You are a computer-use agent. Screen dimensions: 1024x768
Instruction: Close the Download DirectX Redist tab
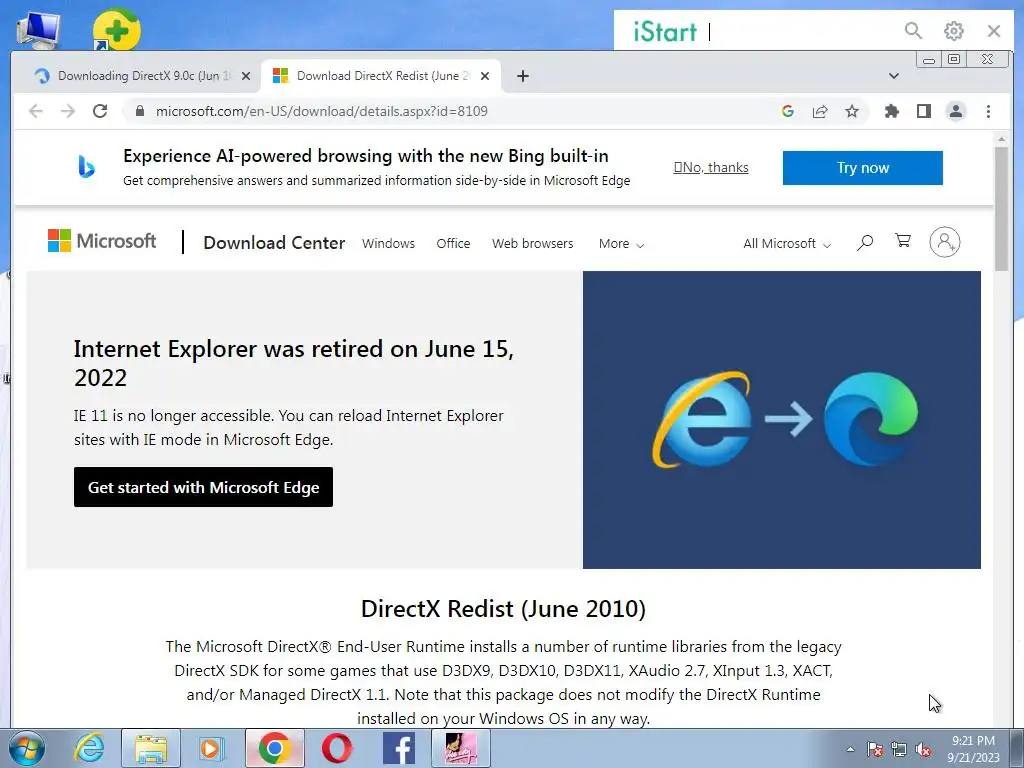coord(485,76)
